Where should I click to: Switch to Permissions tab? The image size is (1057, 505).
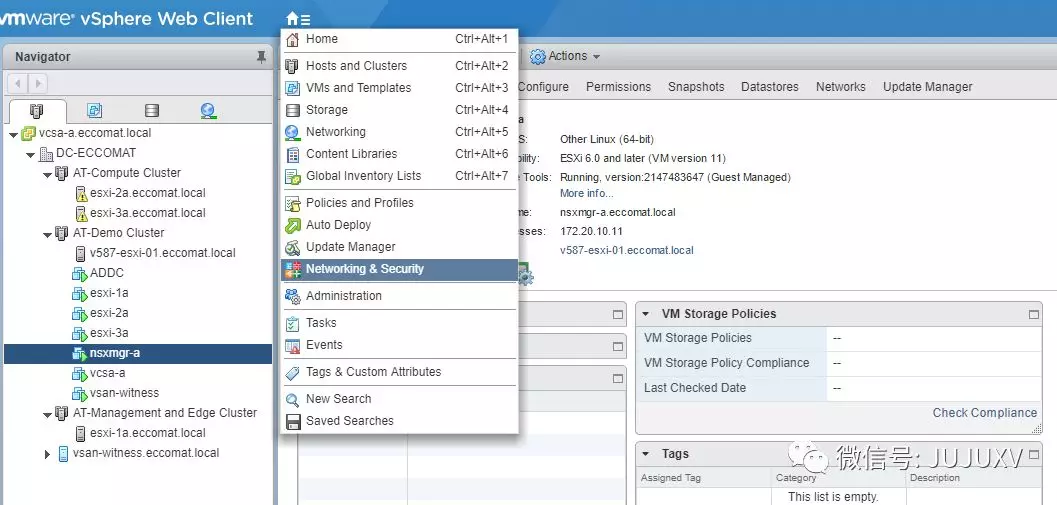tap(618, 87)
